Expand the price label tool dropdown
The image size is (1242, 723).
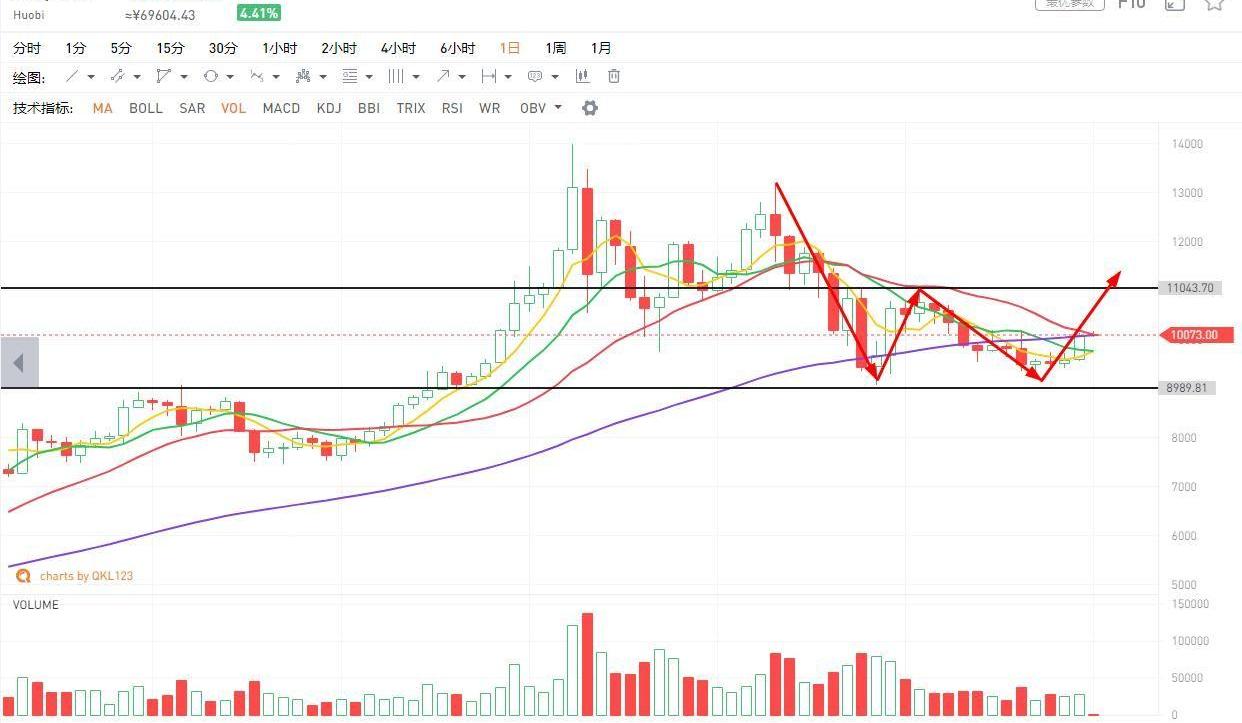click(554, 77)
